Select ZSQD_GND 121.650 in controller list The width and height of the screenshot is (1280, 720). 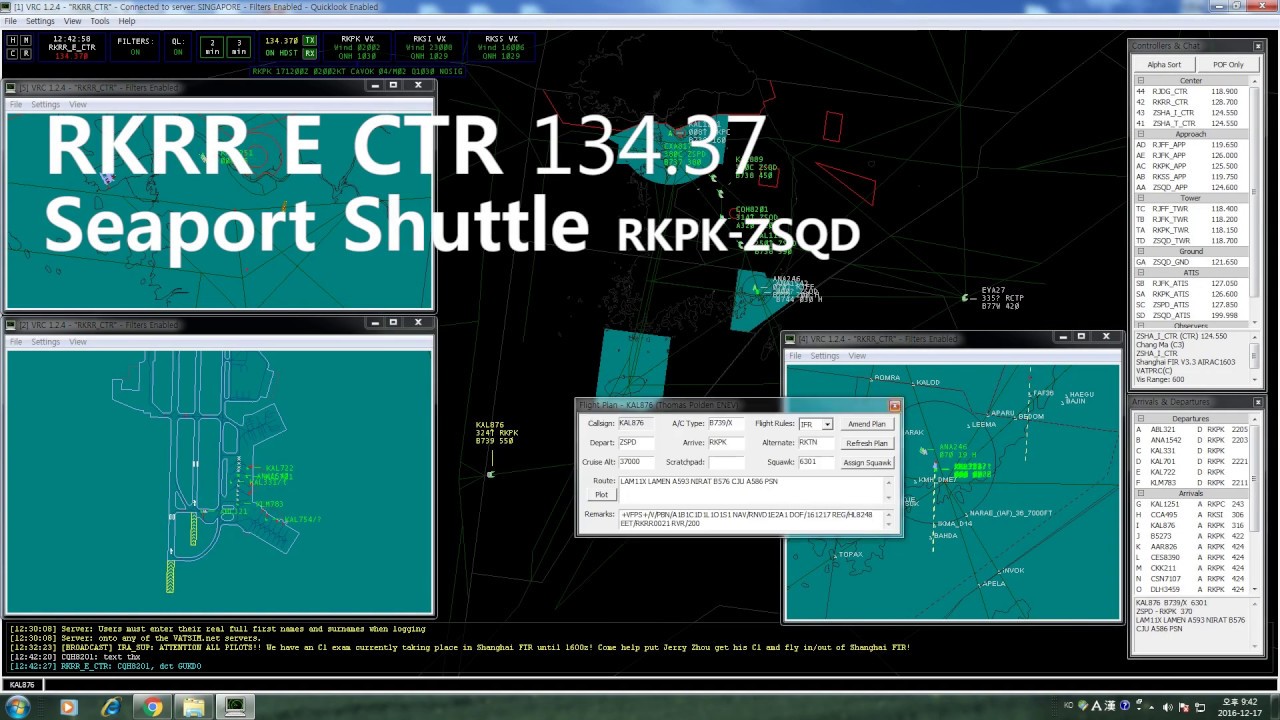pyautogui.click(x=1191, y=262)
